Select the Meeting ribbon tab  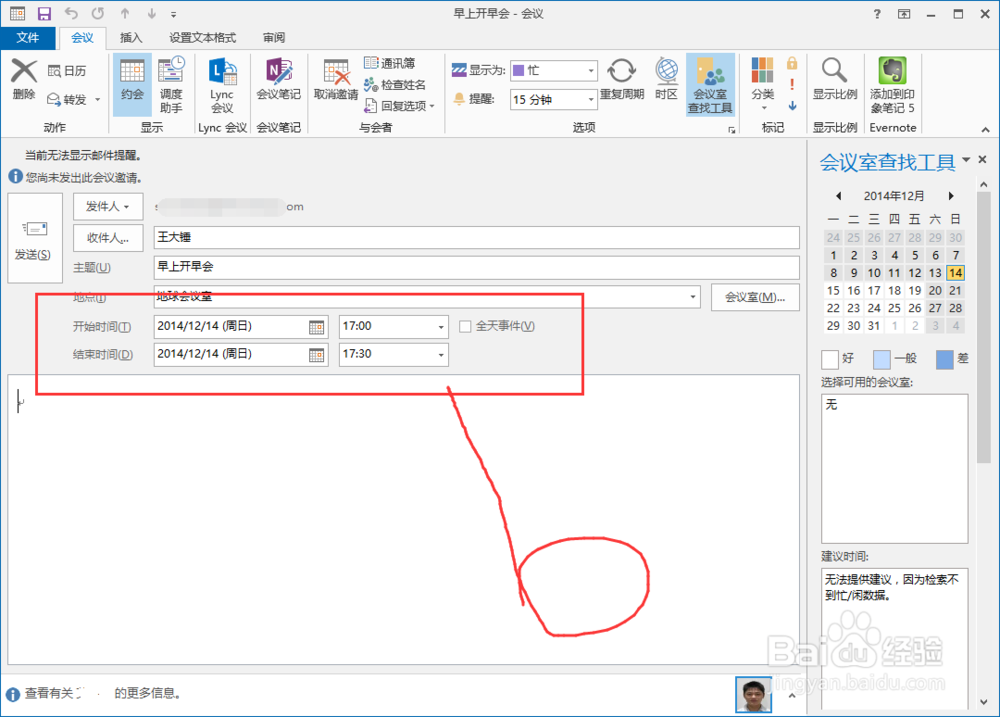(82, 38)
